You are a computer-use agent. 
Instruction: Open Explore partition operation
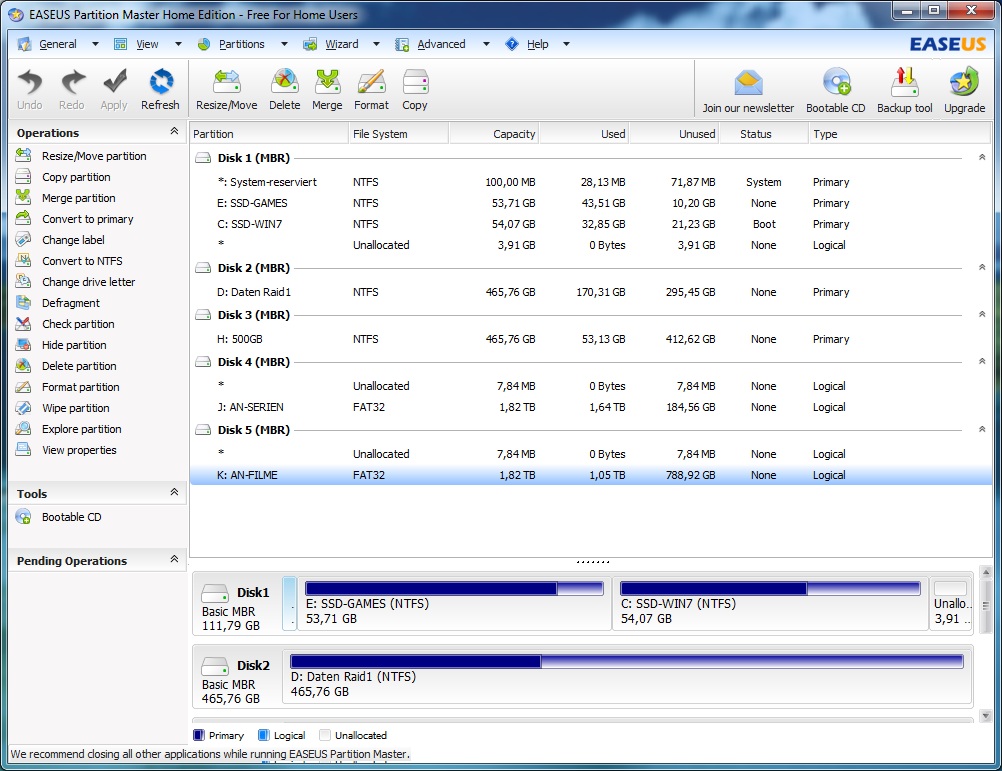coord(68,429)
